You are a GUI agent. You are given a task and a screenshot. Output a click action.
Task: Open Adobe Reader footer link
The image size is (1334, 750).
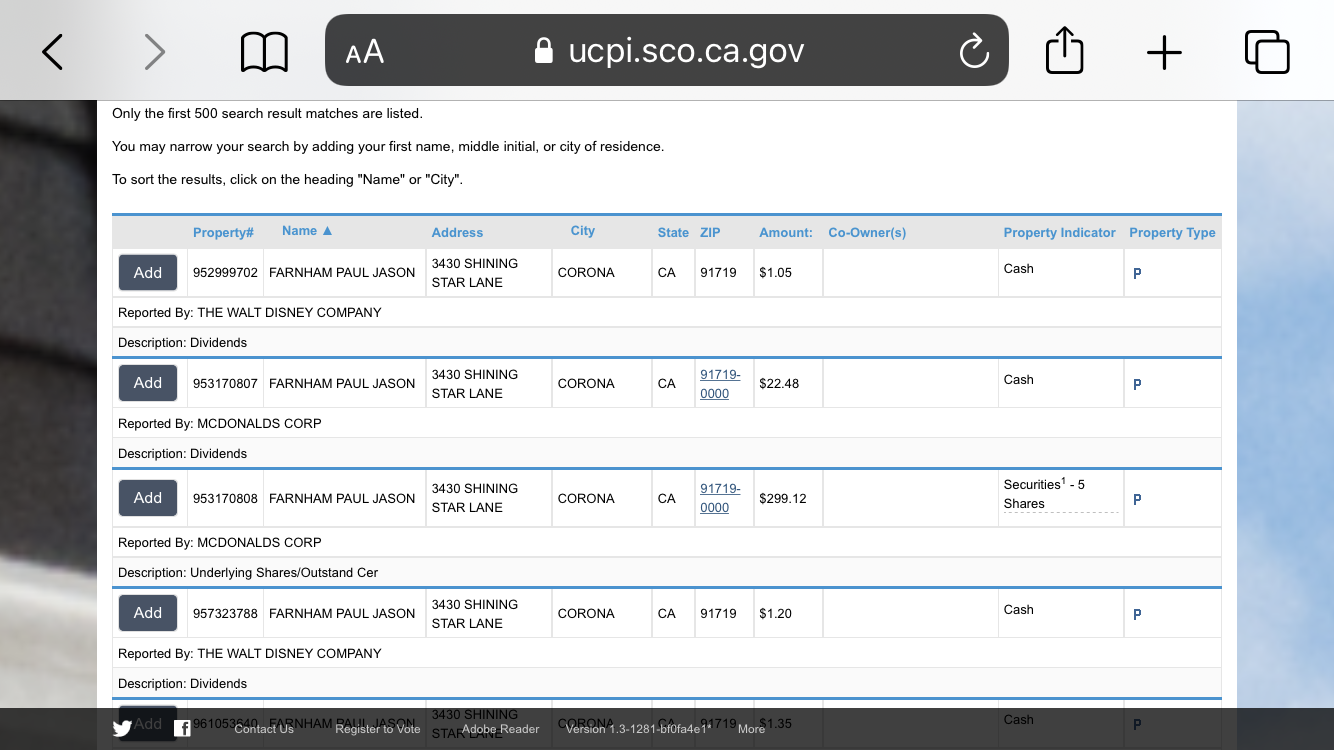(x=500, y=729)
